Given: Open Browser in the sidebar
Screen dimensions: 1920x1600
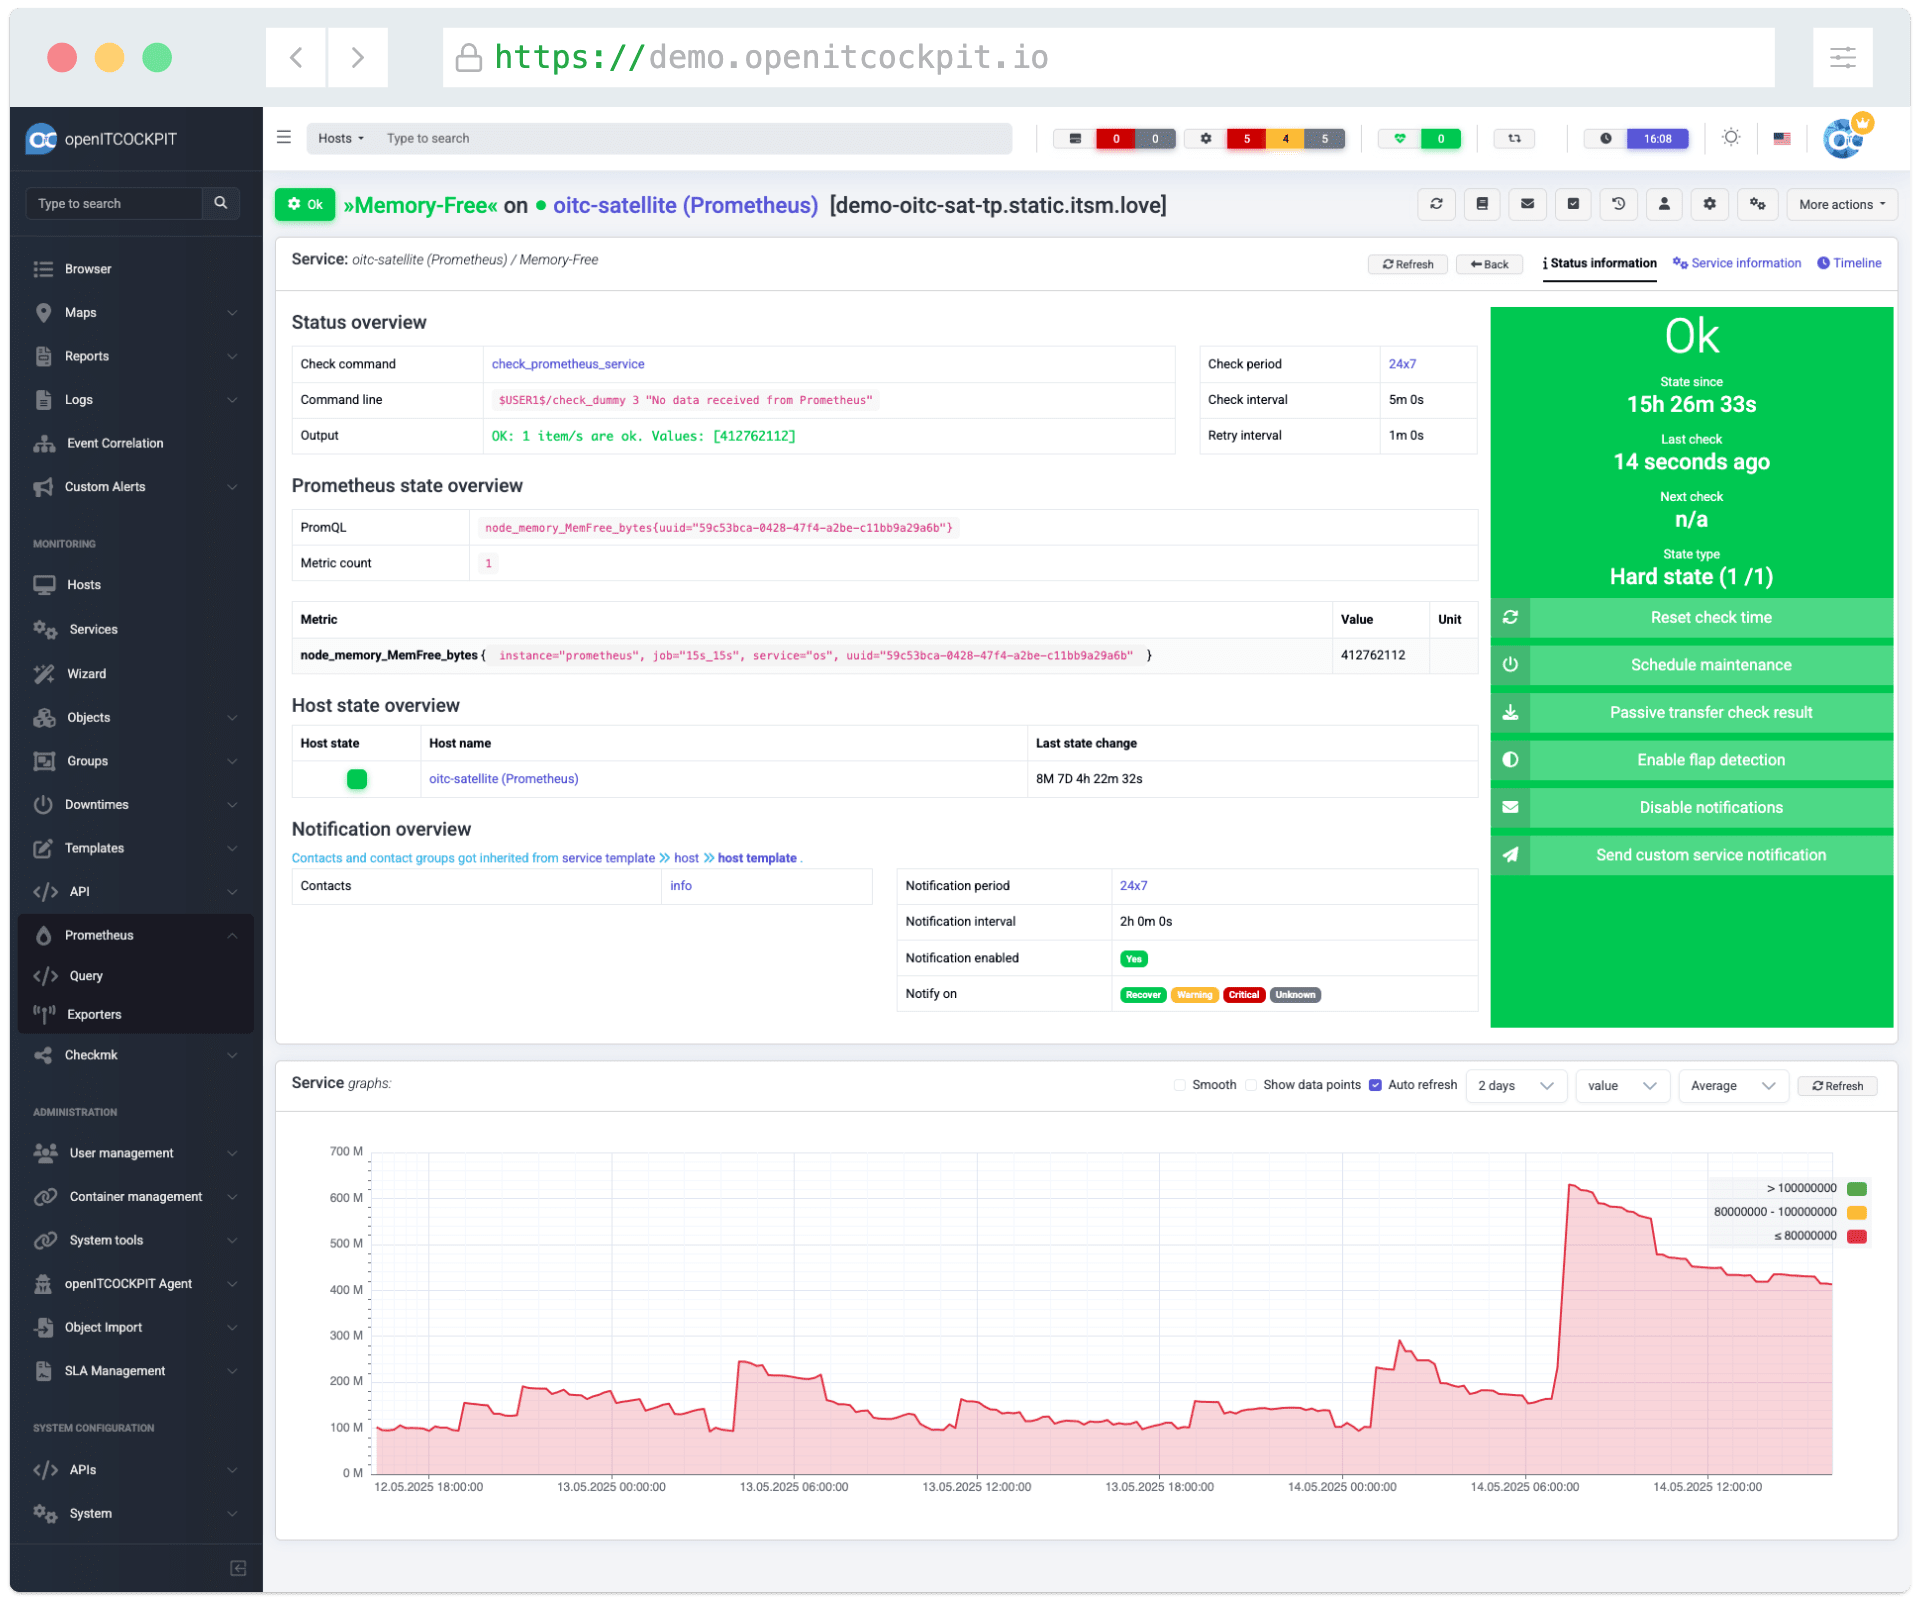Looking at the screenshot, I should 135,269.
